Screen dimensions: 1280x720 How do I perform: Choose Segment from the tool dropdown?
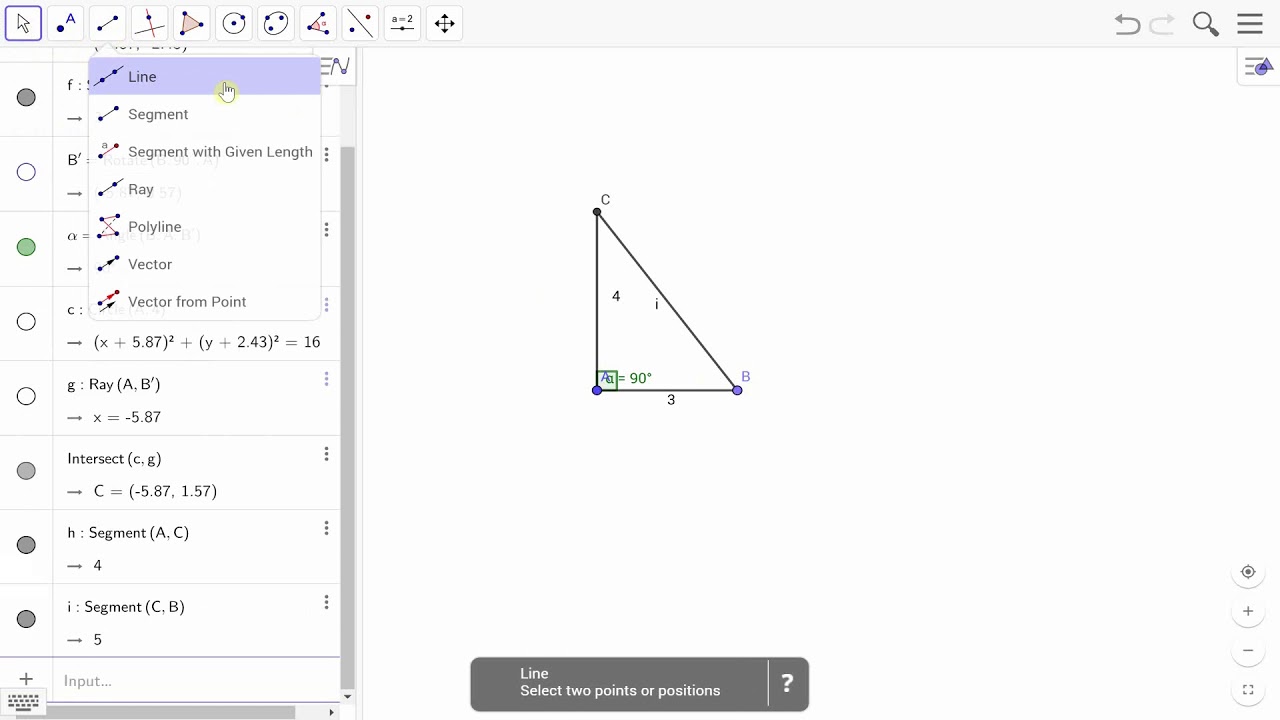tap(205, 114)
